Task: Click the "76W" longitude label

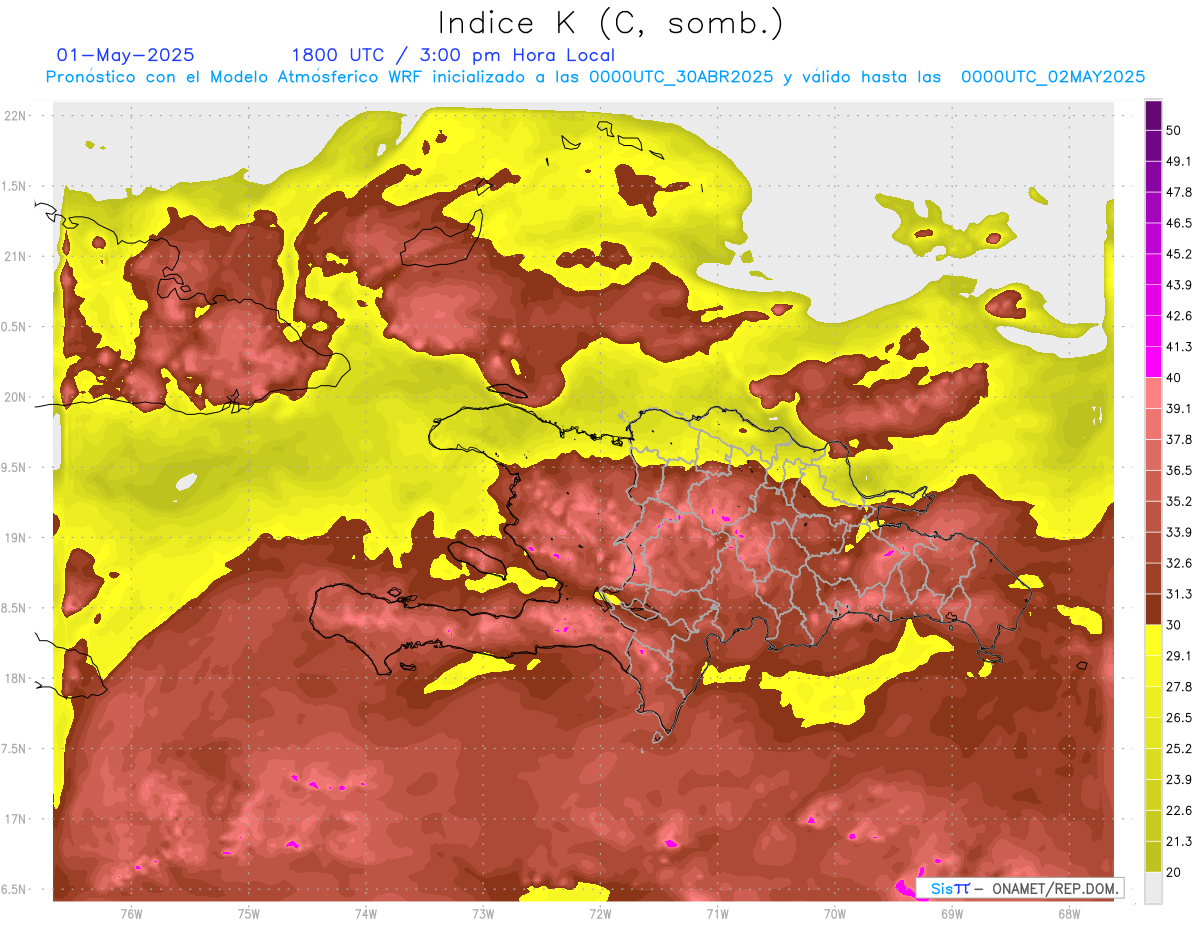Action: pos(131,913)
